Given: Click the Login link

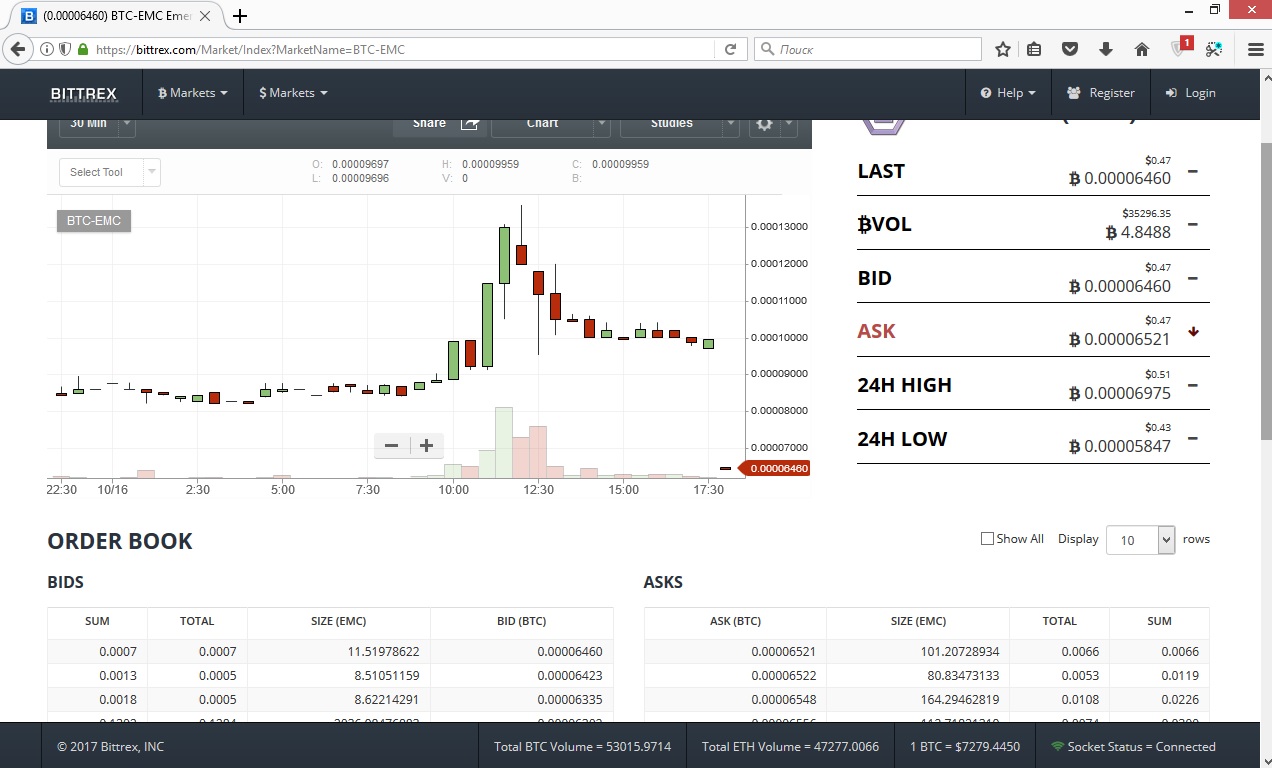Looking at the screenshot, I should [x=1191, y=93].
